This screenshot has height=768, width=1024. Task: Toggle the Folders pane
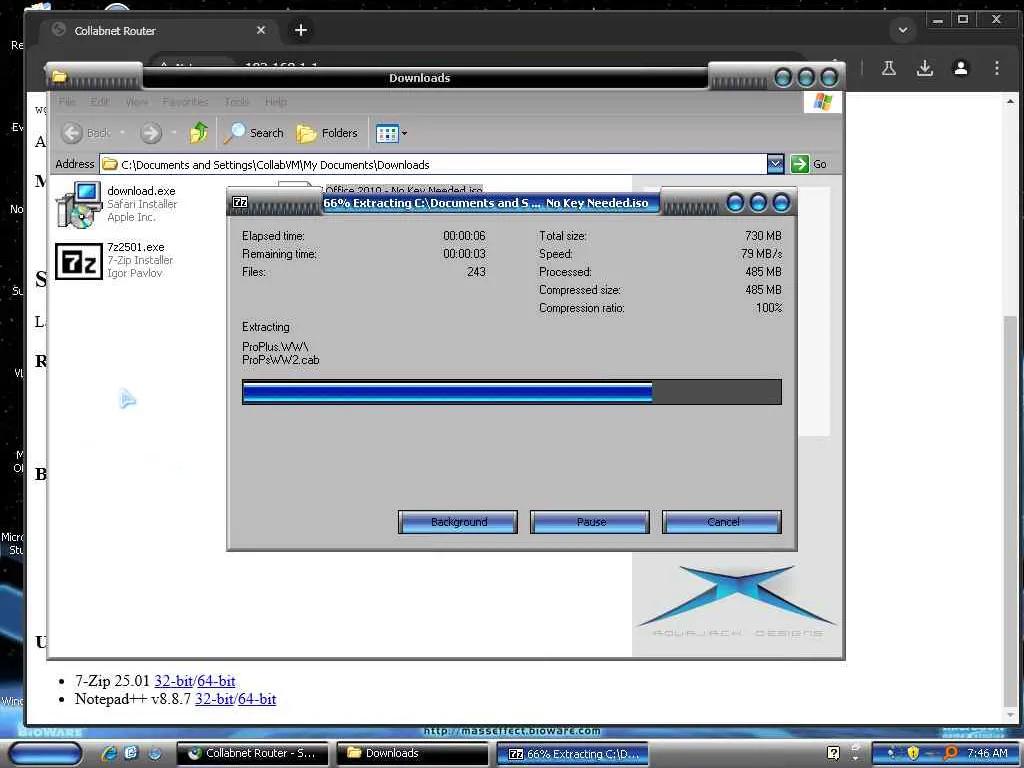327,133
